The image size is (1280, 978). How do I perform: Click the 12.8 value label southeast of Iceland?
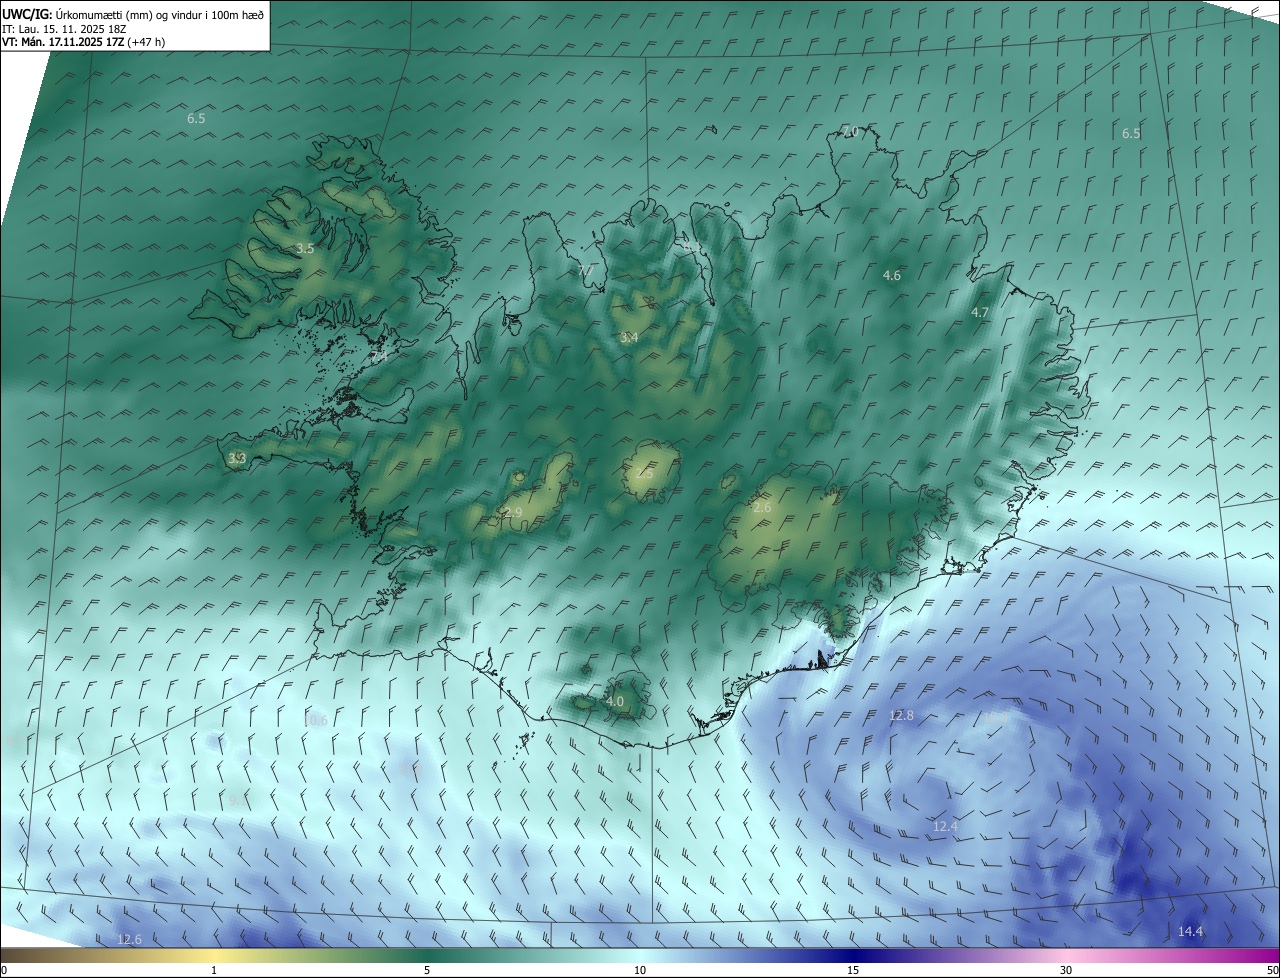tap(902, 715)
